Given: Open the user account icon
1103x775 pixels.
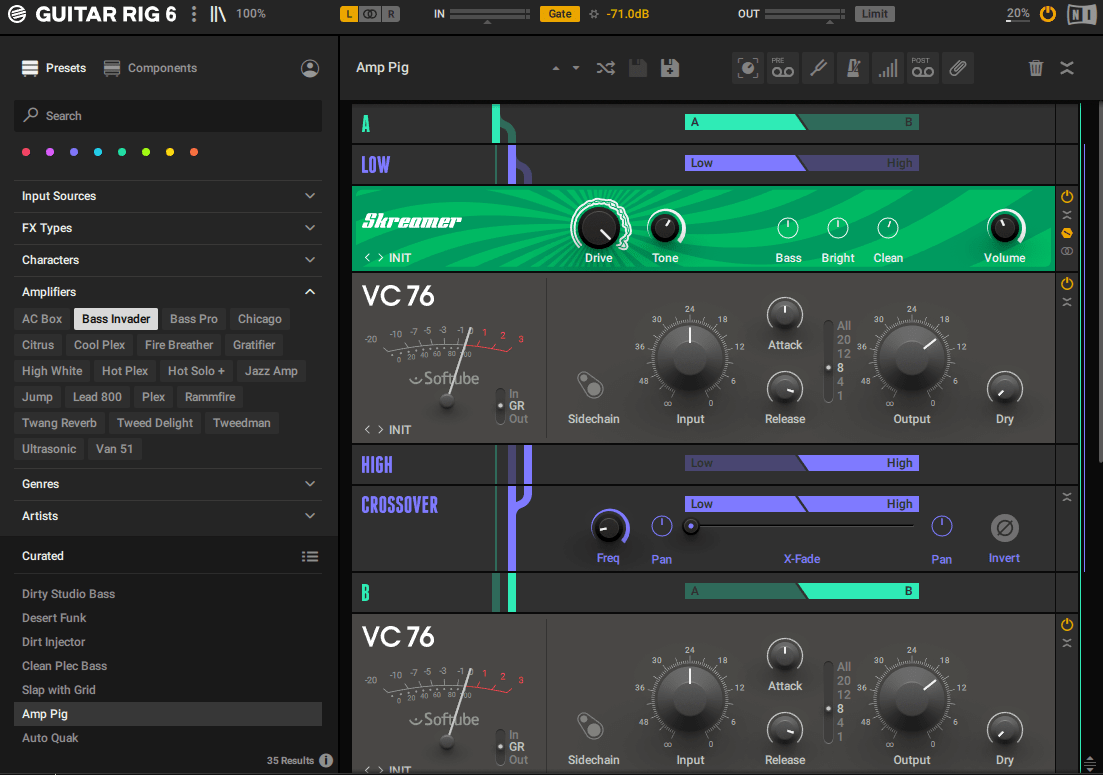Looking at the screenshot, I should (310, 68).
